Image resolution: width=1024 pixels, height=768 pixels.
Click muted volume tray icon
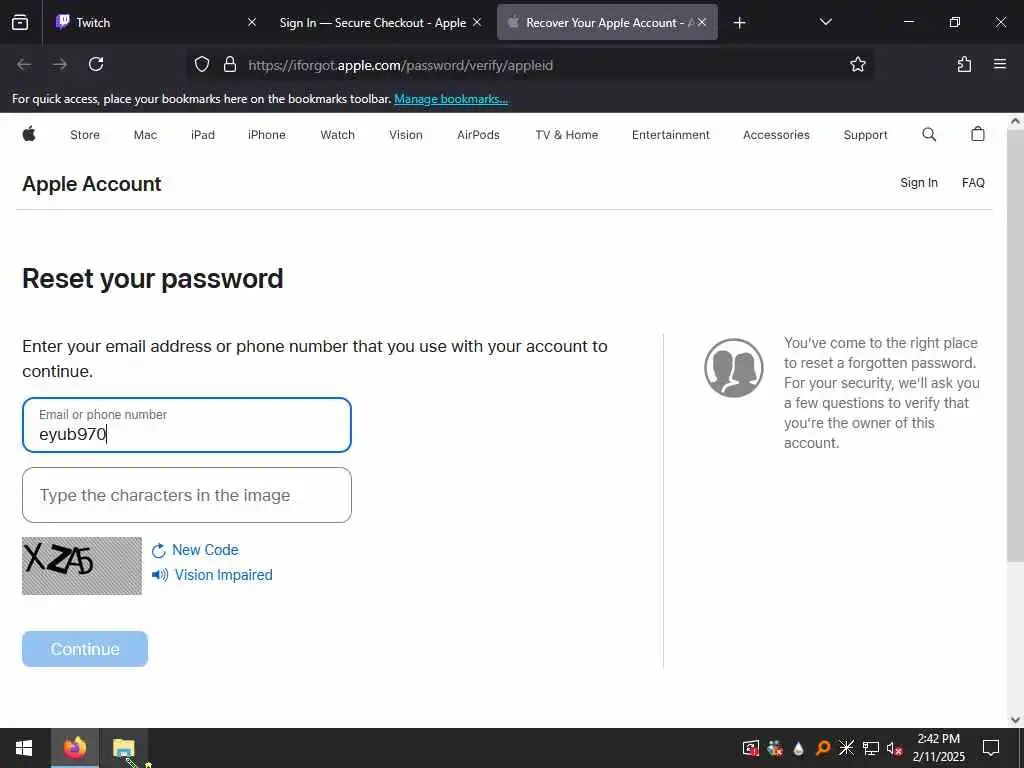pos(894,748)
